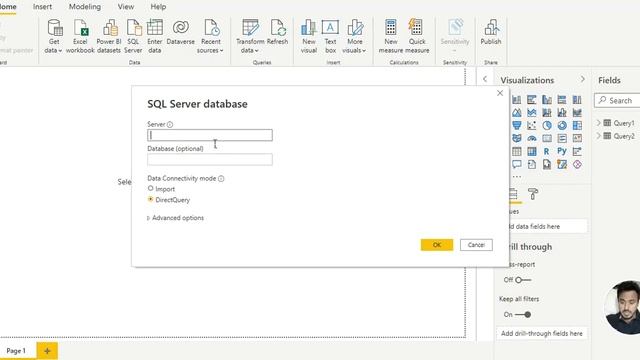Viewport: 640px width, 360px height.
Task: Select the Donut chart visualization
Action: [562, 125]
